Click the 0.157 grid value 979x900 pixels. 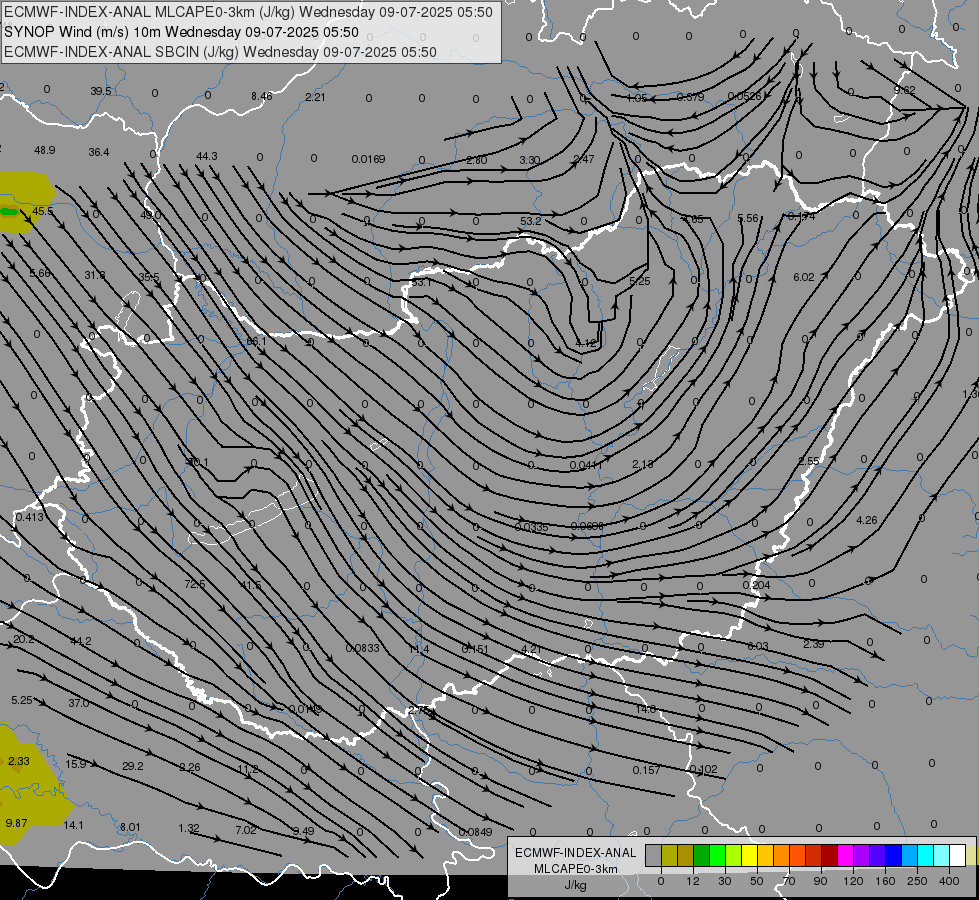click(646, 770)
